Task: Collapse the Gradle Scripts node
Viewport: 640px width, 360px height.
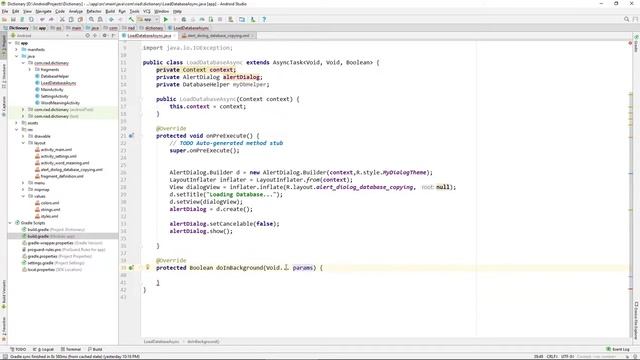Action: (x=10, y=223)
